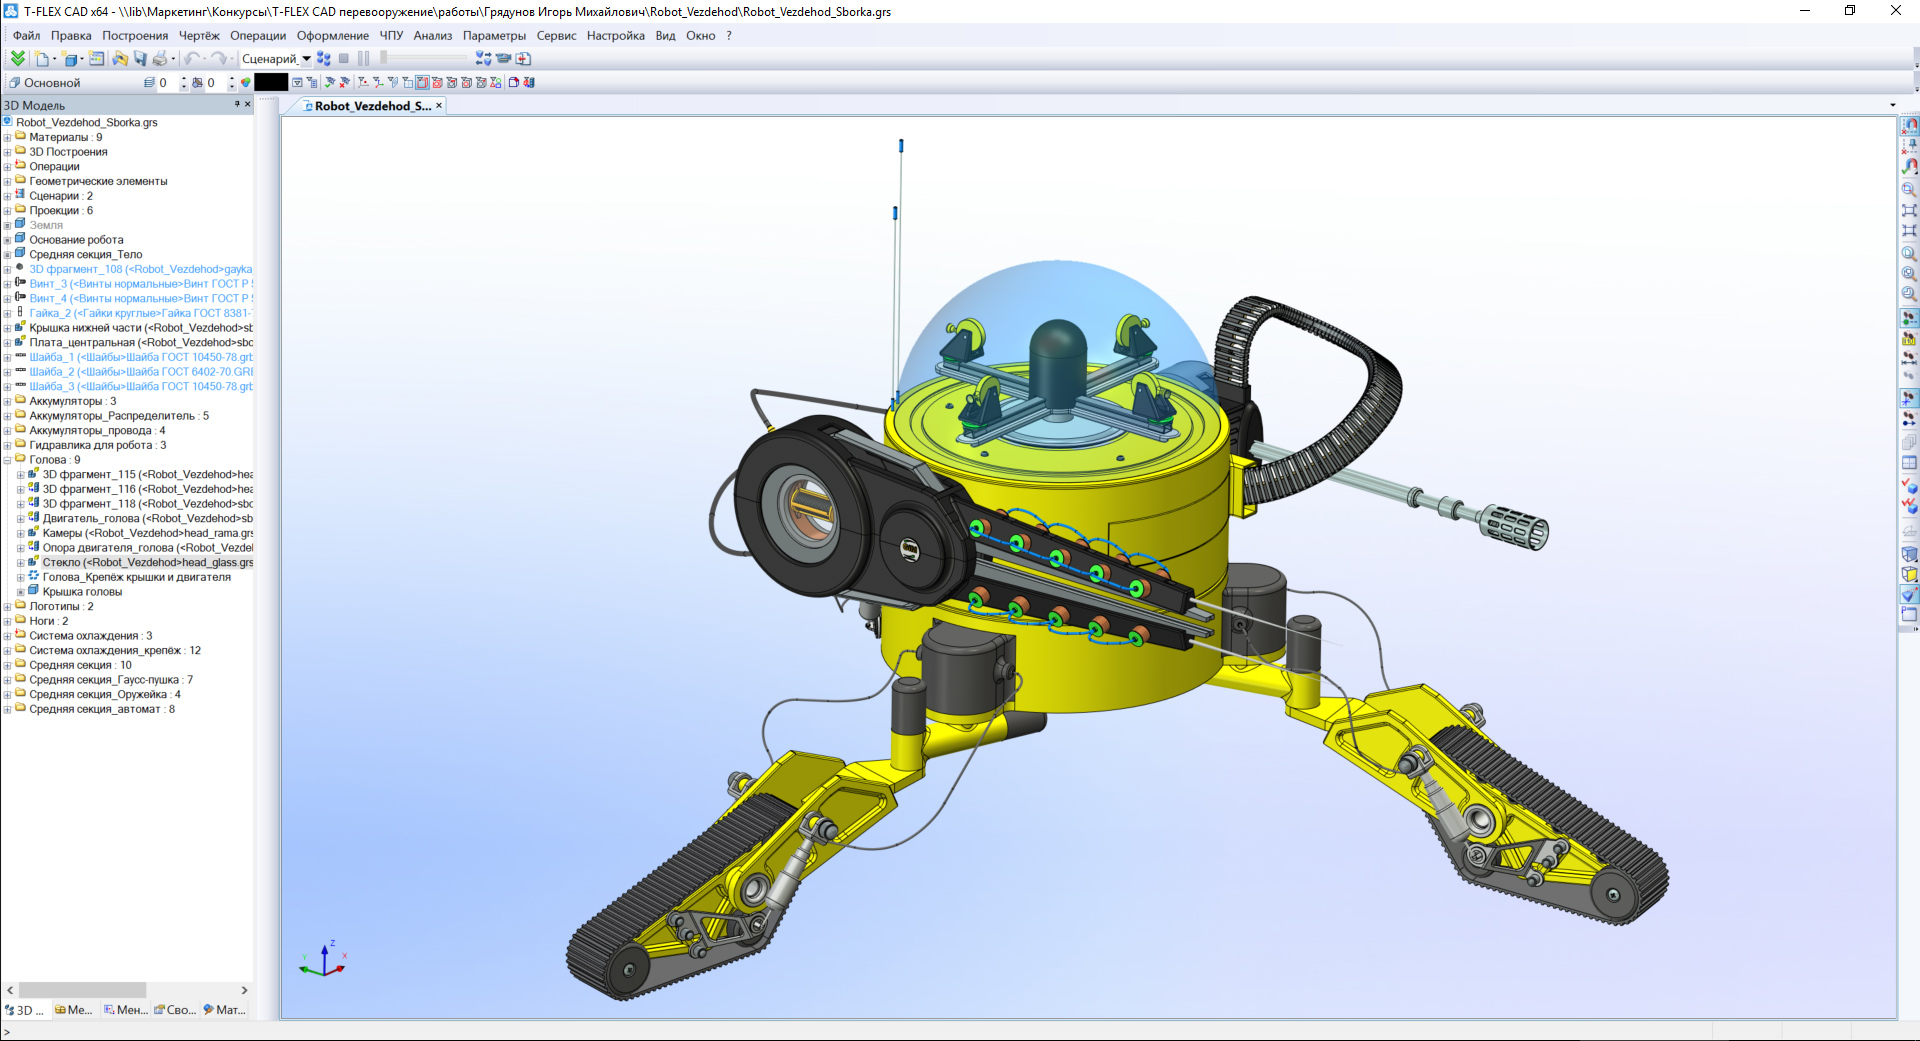Click the green double-chevron finish icon
The image size is (1920, 1041).
click(17, 58)
